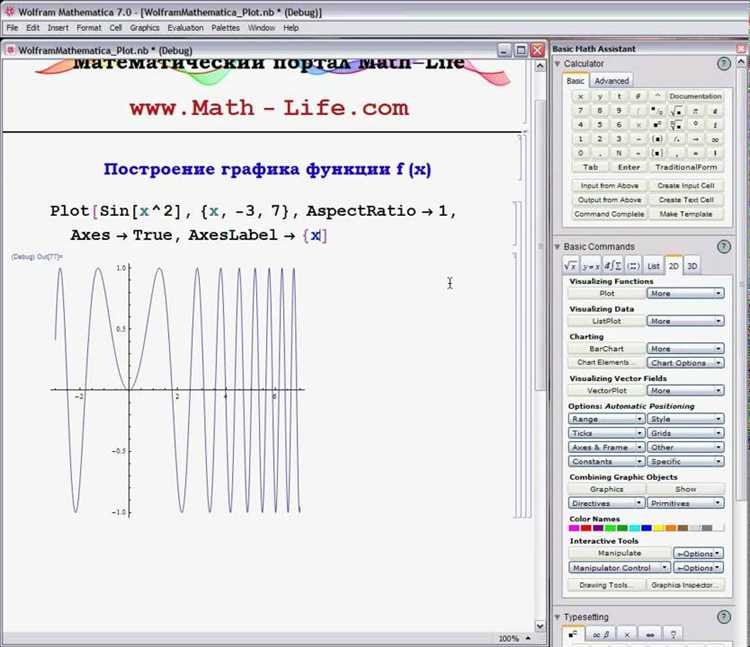750x647 pixels.
Task: Open the Graphics menu
Action: (144, 28)
